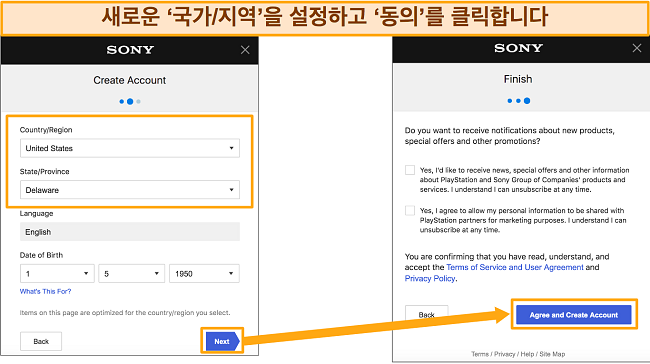Click Back in the Create Account dialog

[x=41, y=341]
